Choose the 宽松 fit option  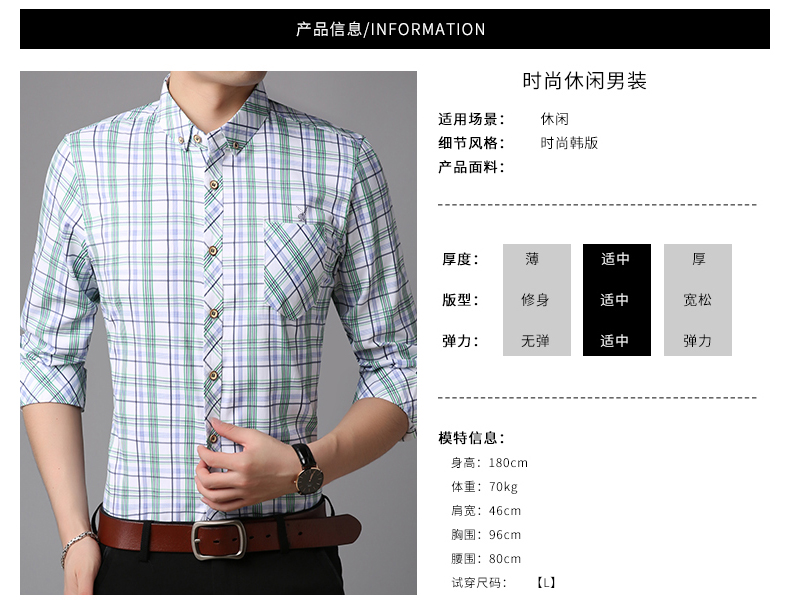click(x=697, y=300)
